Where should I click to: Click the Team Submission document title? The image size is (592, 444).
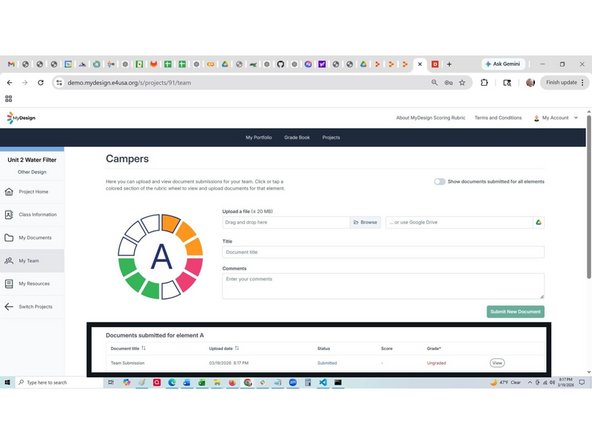click(128, 363)
